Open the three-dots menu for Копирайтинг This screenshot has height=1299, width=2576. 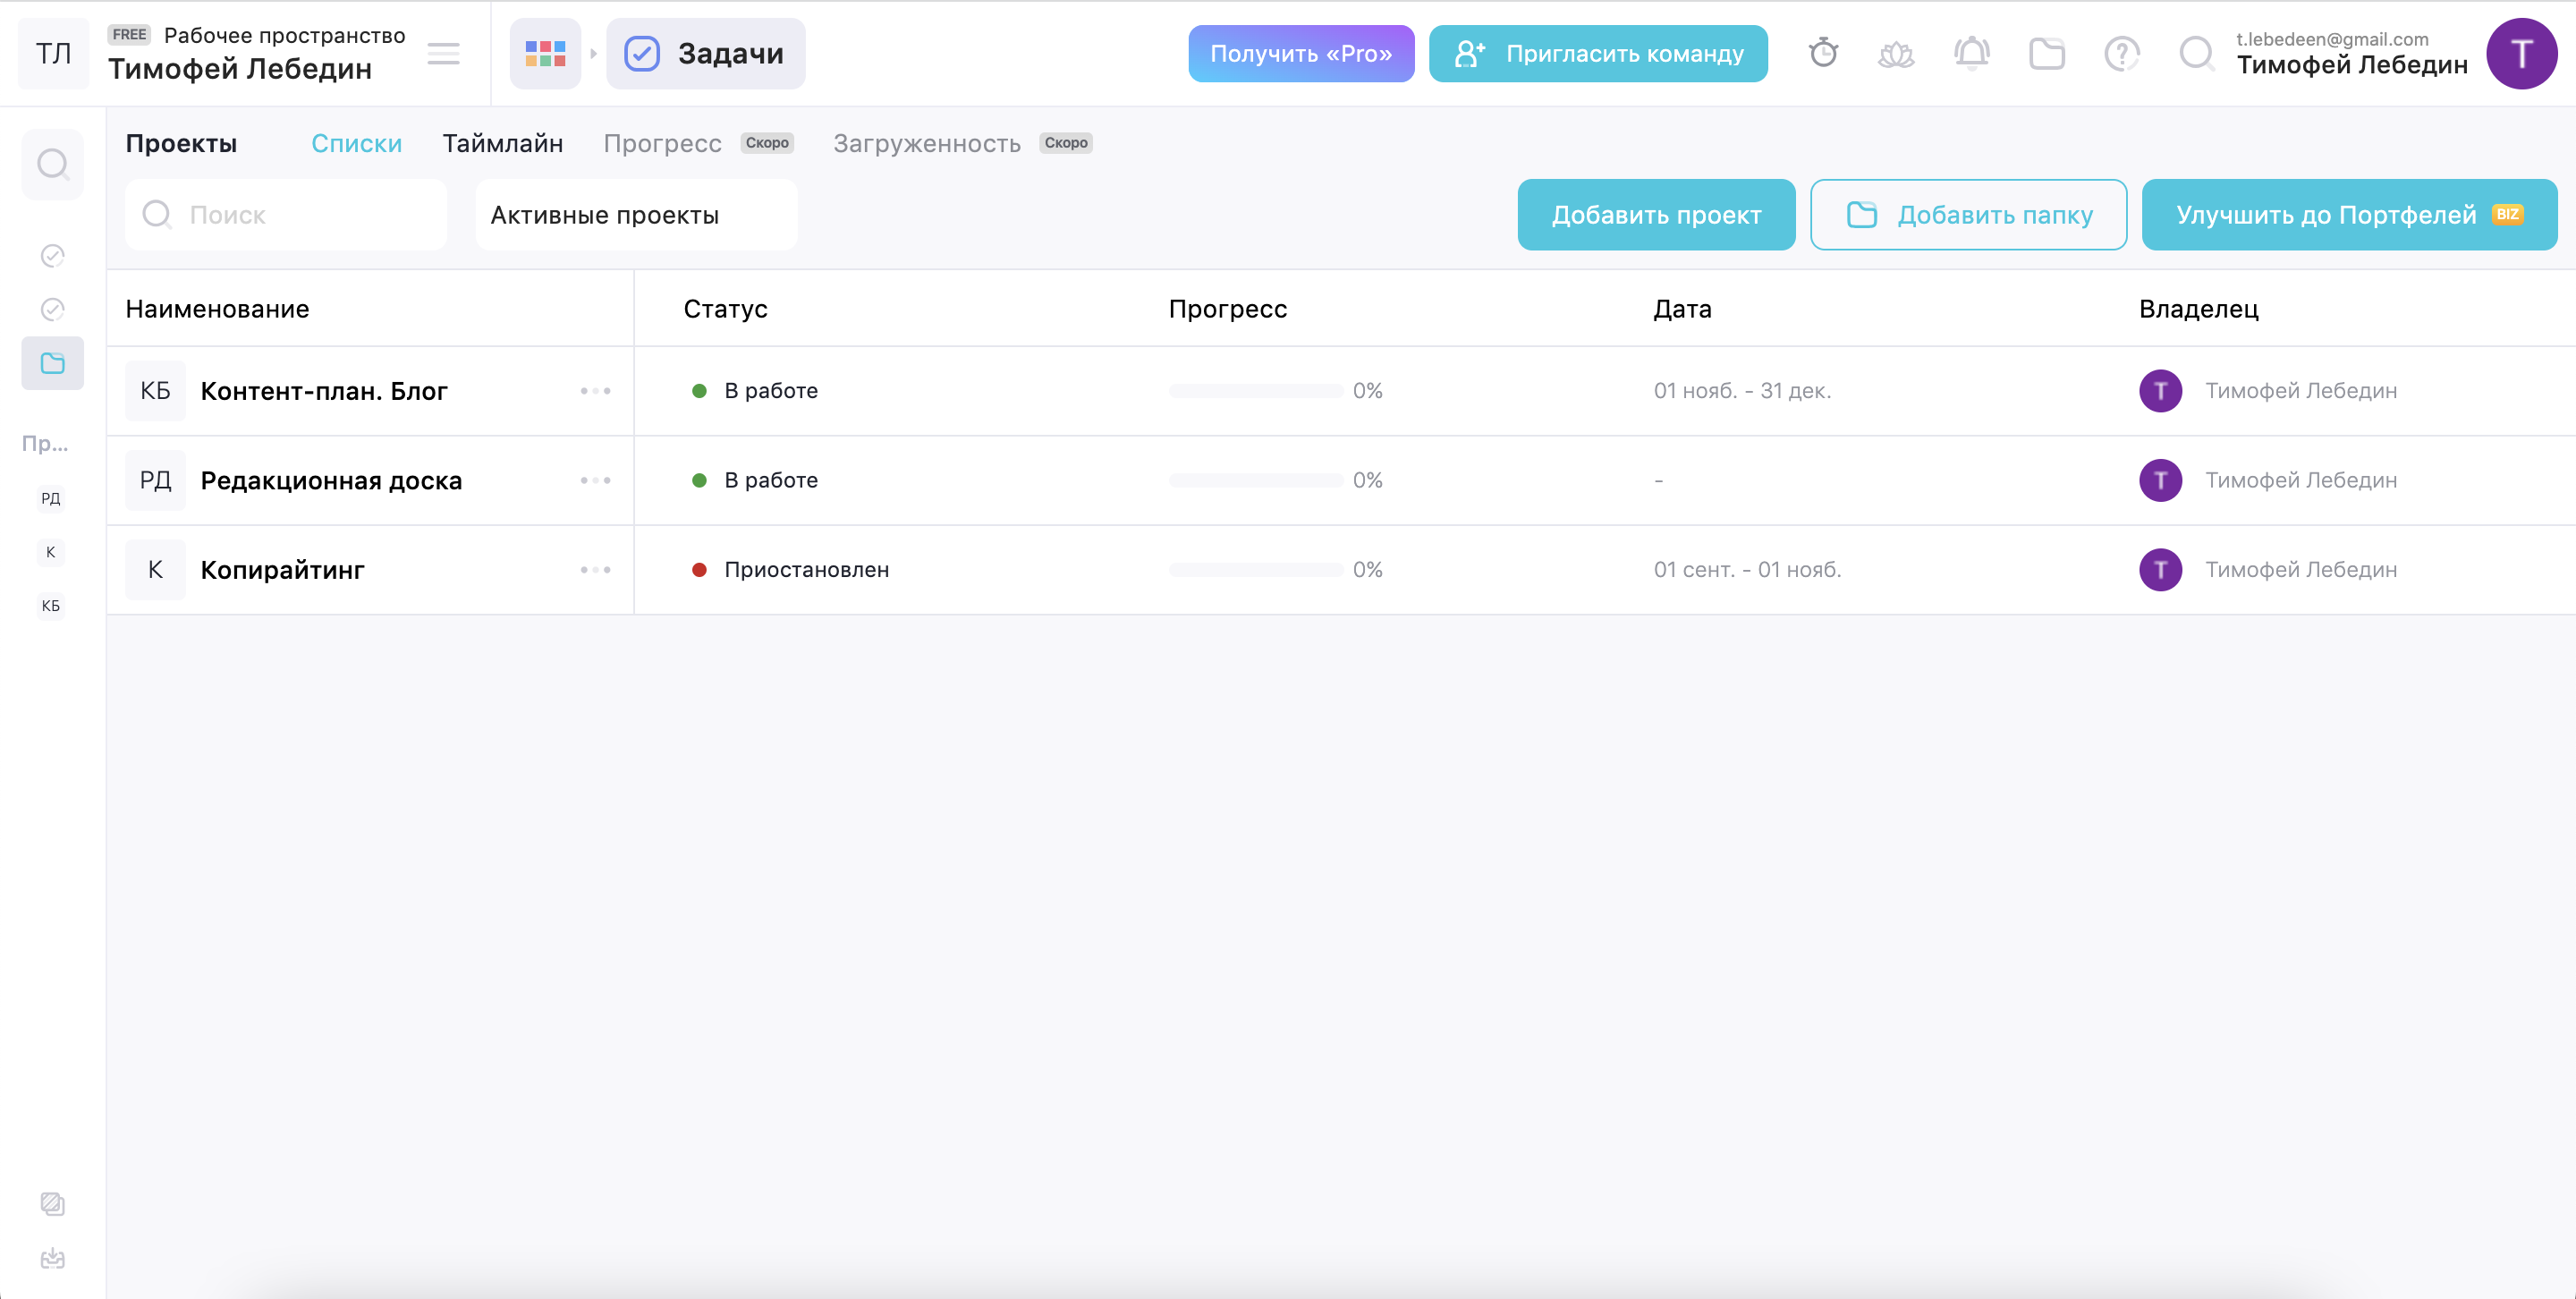click(595, 570)
